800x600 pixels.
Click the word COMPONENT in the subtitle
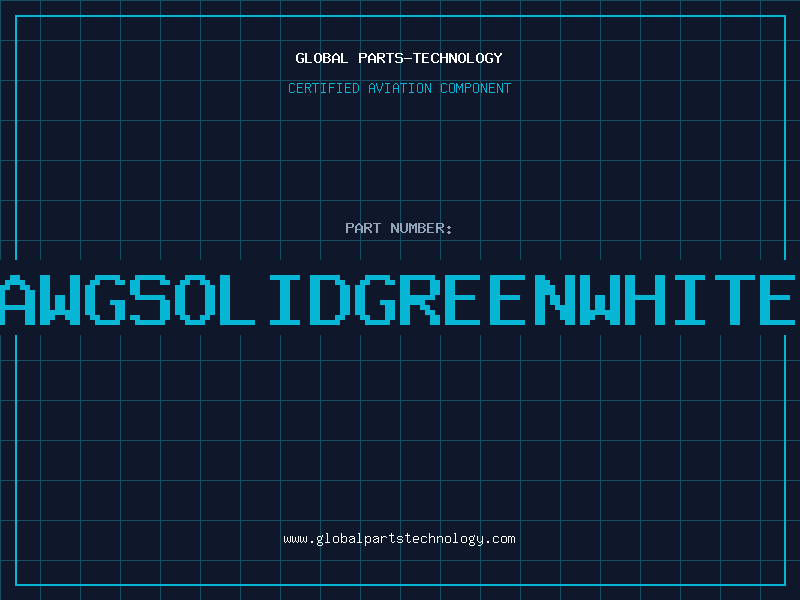476,88
